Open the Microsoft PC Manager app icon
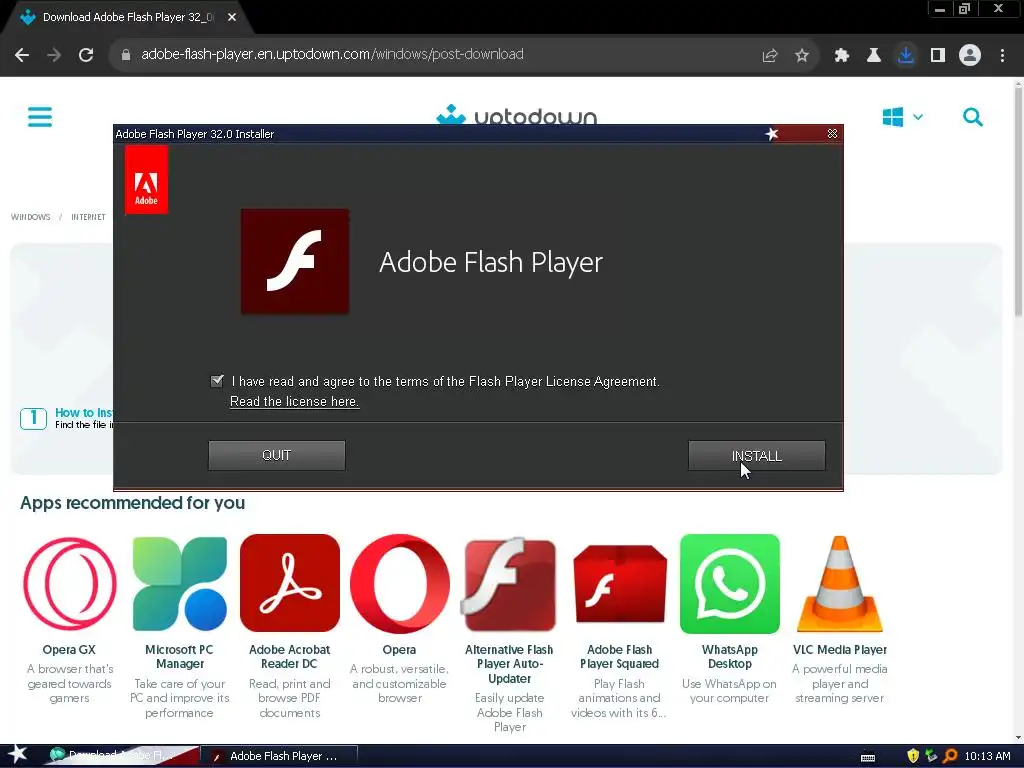The height and width of the screenshot is (768, 1024). (x=180, y=583)
